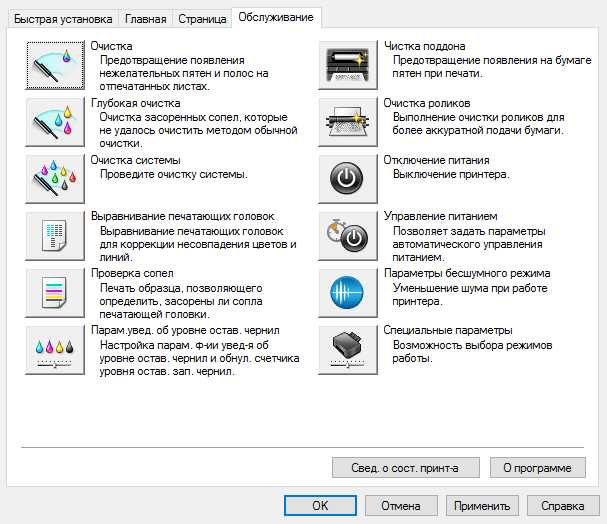607x524 pixels.
Task: Click the Проверка сопел heading text
Action: coord(132,273)
